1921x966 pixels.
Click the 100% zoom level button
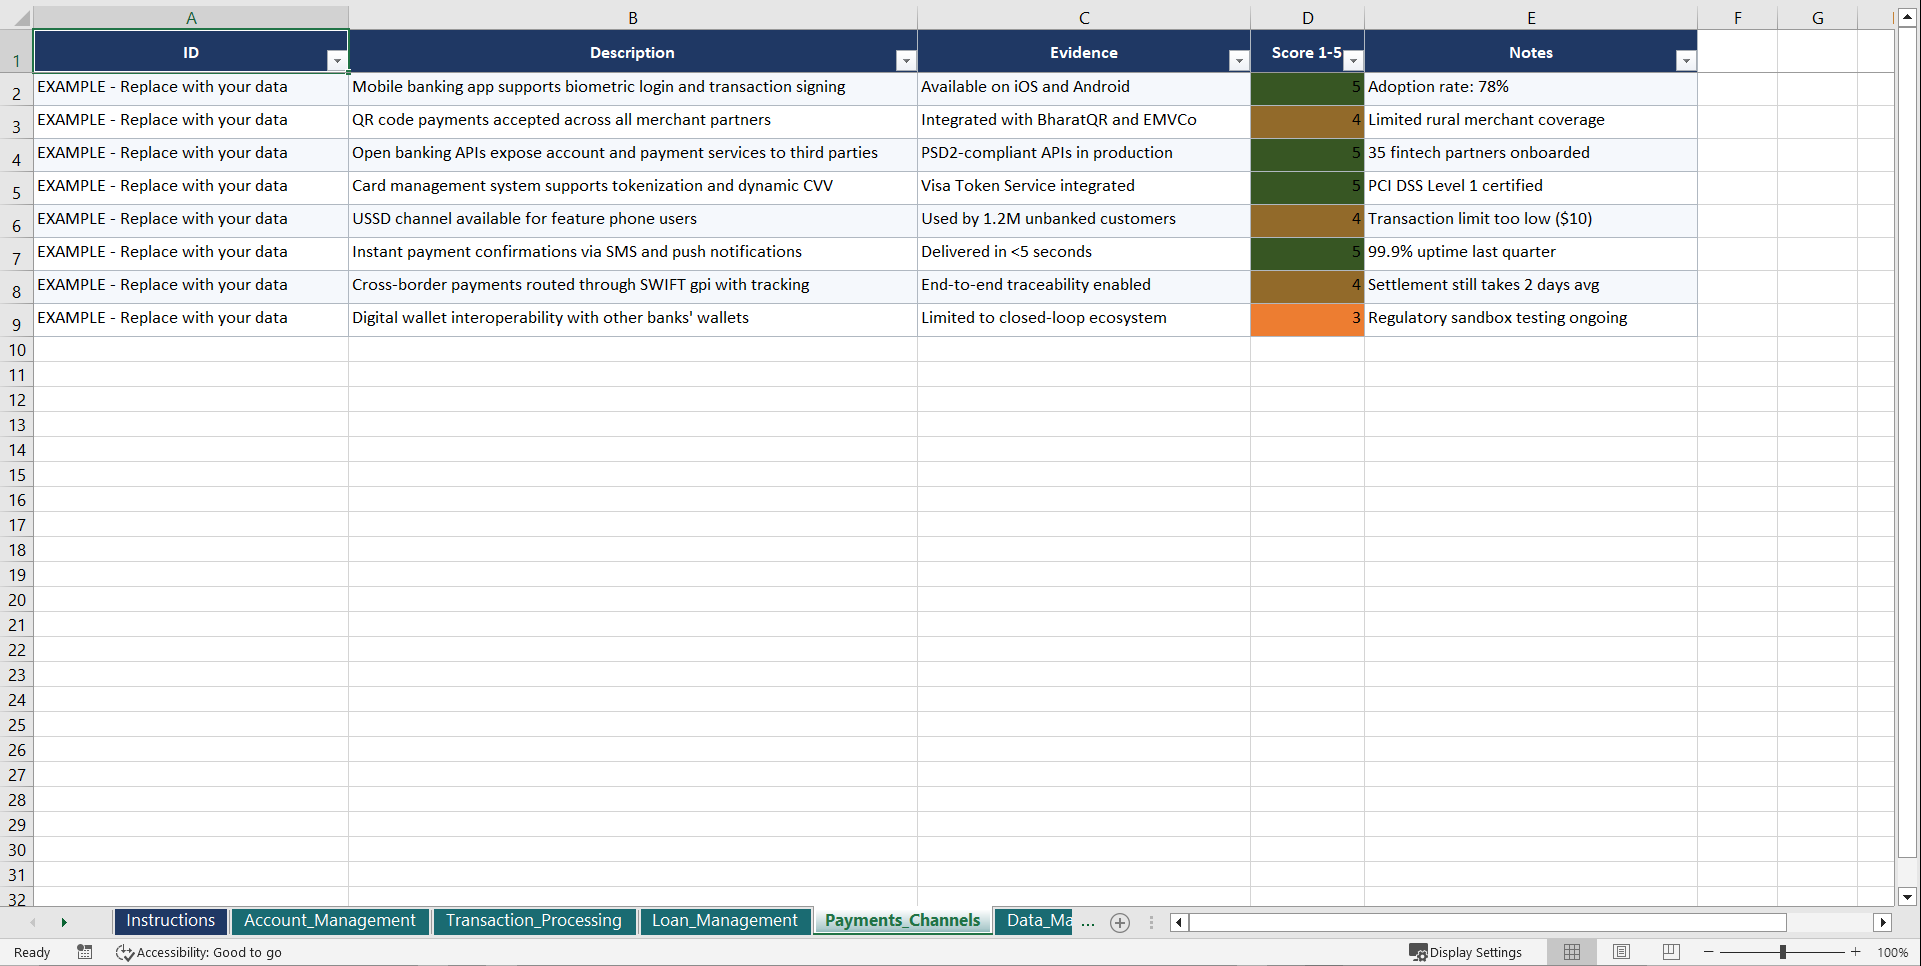tap(1893, 952)
